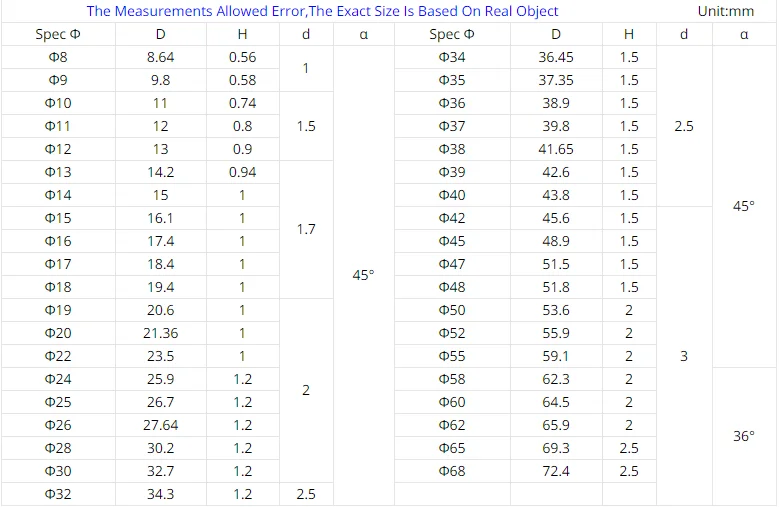Click the left Spec Φ column header

coord(58,34)
